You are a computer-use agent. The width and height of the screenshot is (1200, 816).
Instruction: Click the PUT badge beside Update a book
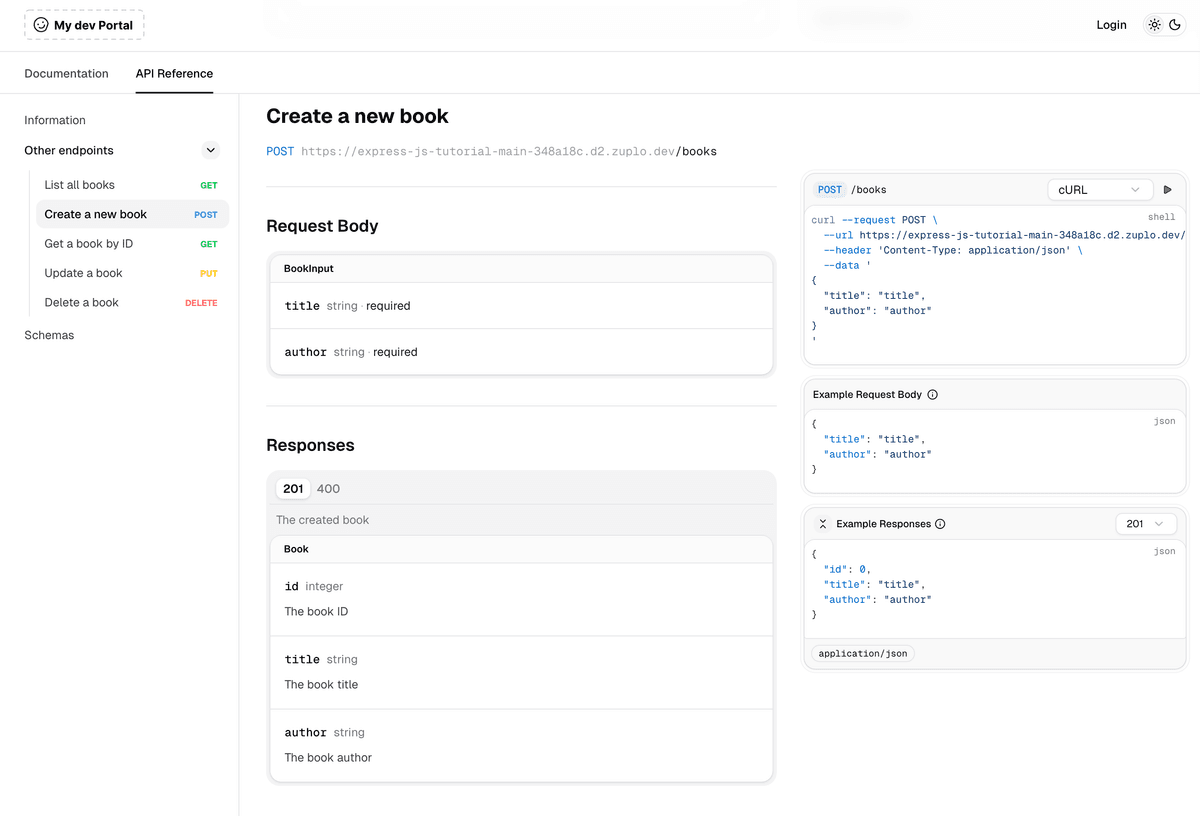click(x=207, y=273)
